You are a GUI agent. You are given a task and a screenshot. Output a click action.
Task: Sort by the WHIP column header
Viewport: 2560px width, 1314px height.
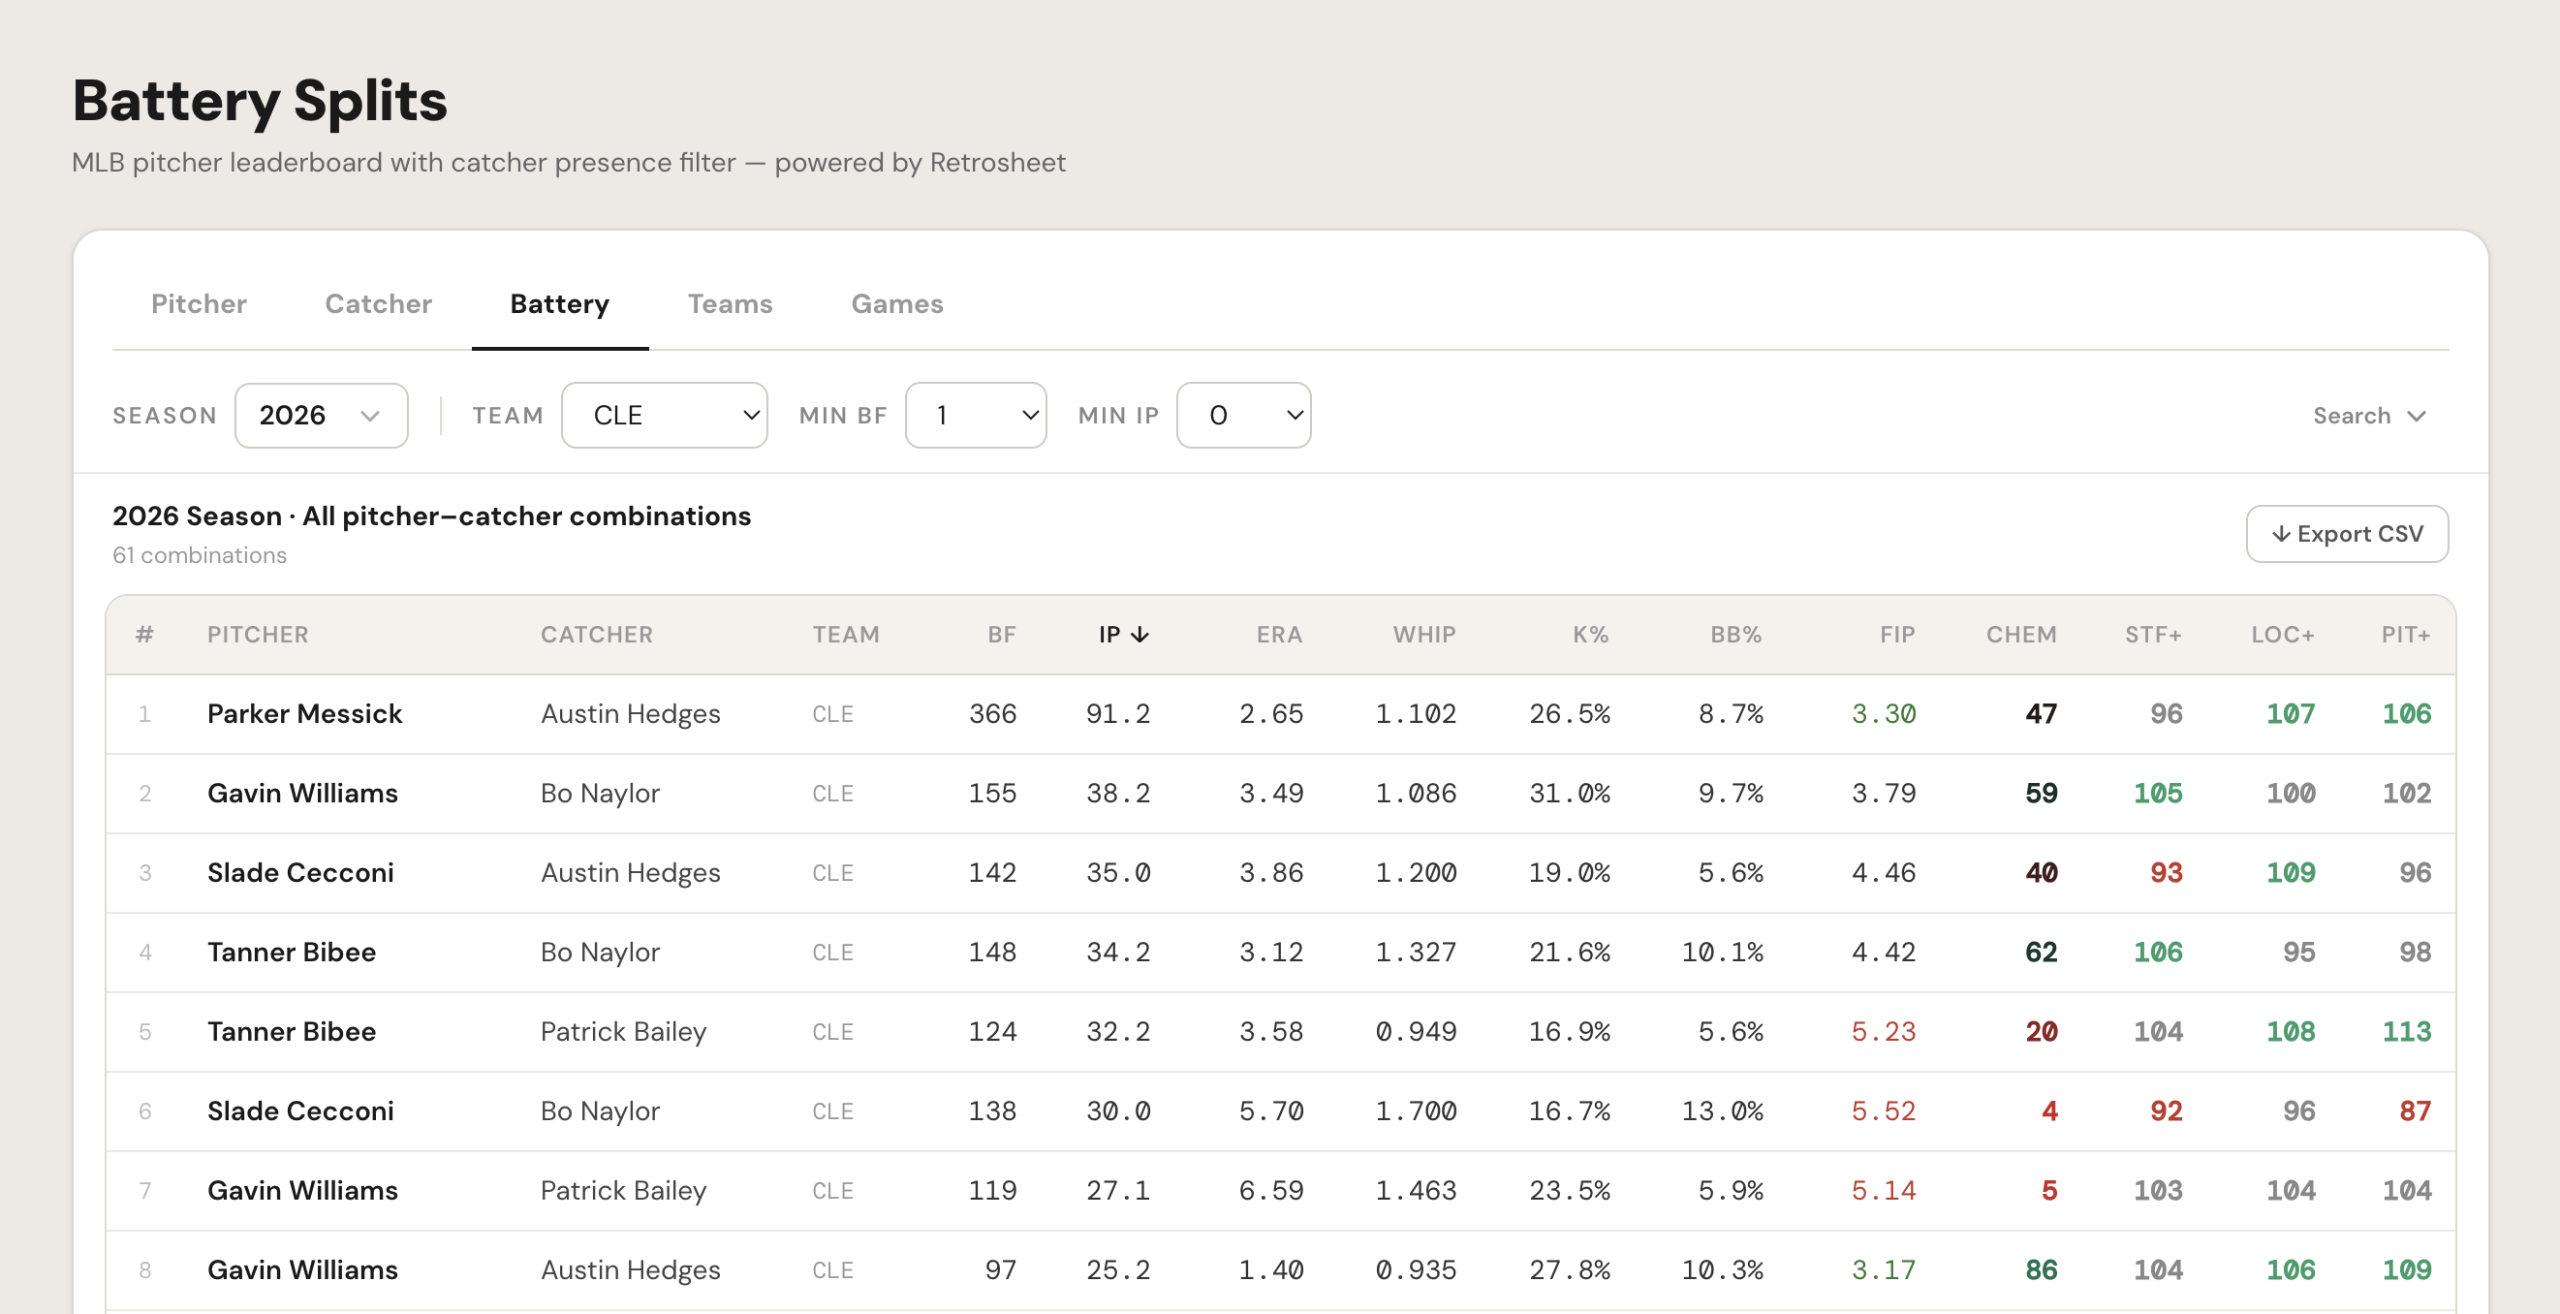(x=1424, y=635)
